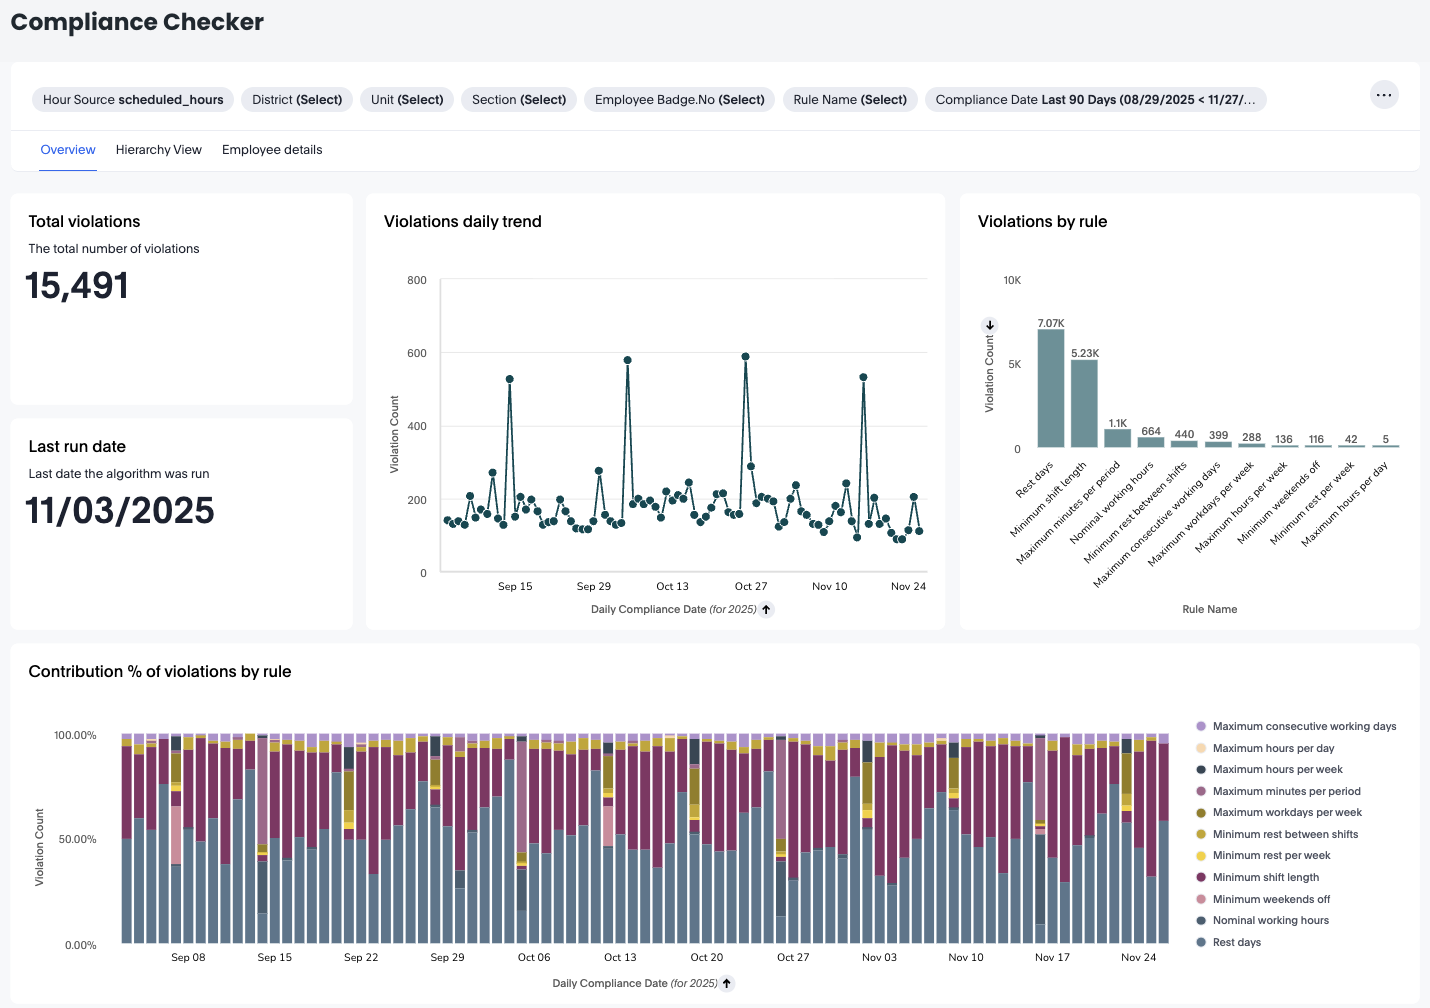Click the 116 data label in rule chart
This screenshot has height=1008, width=1430.
(1316, 439)
